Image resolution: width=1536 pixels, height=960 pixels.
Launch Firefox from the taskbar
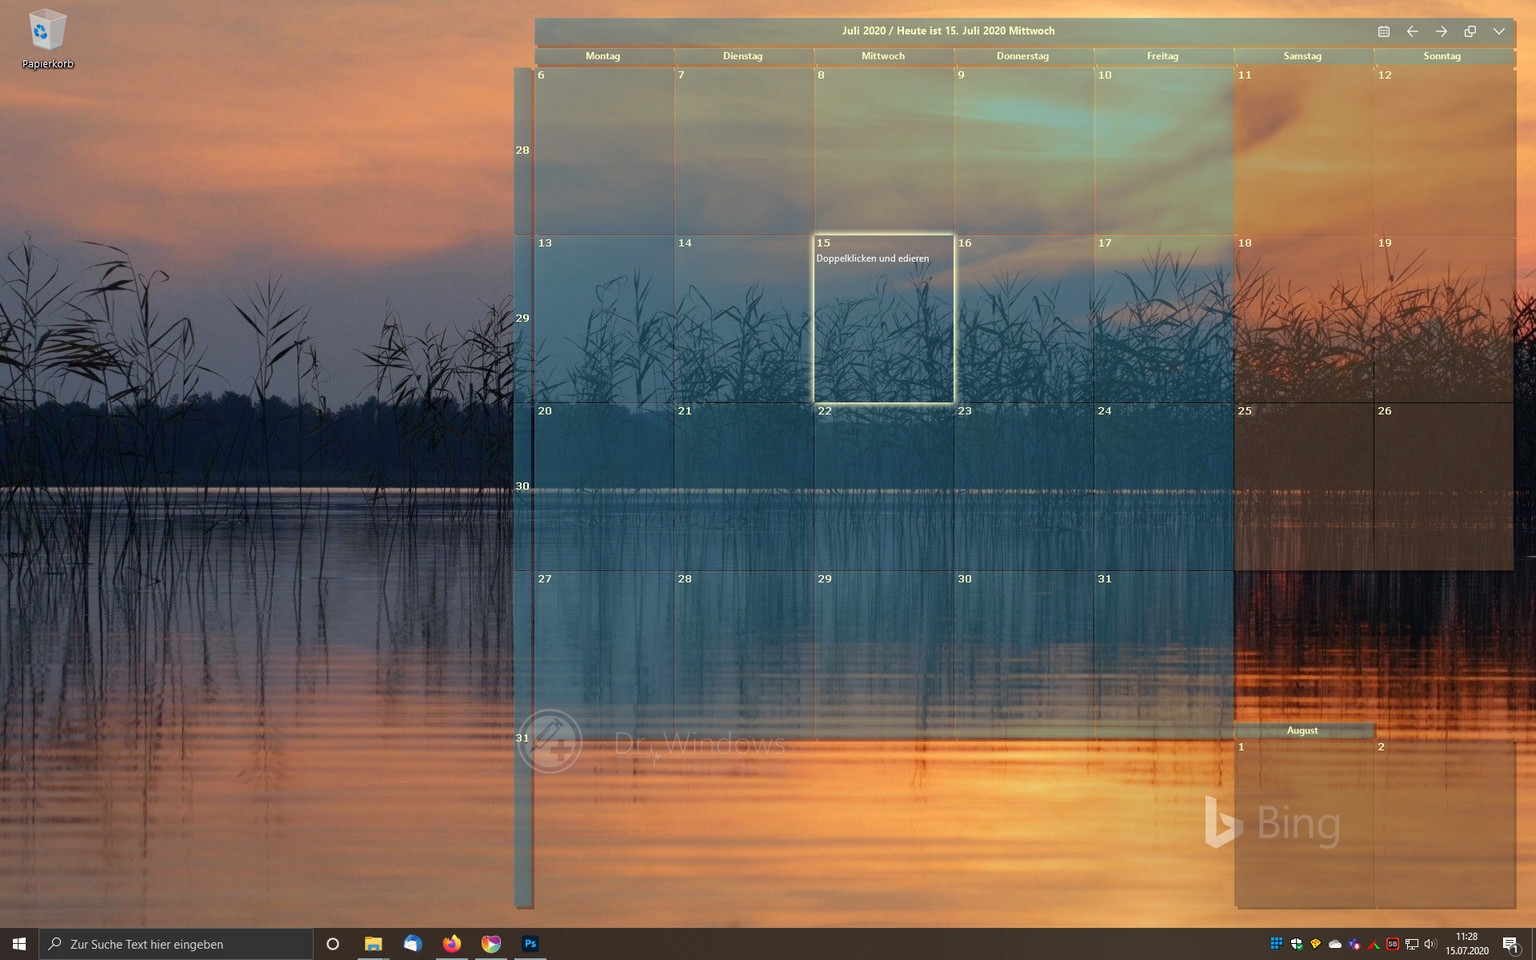tap(452, 944)
